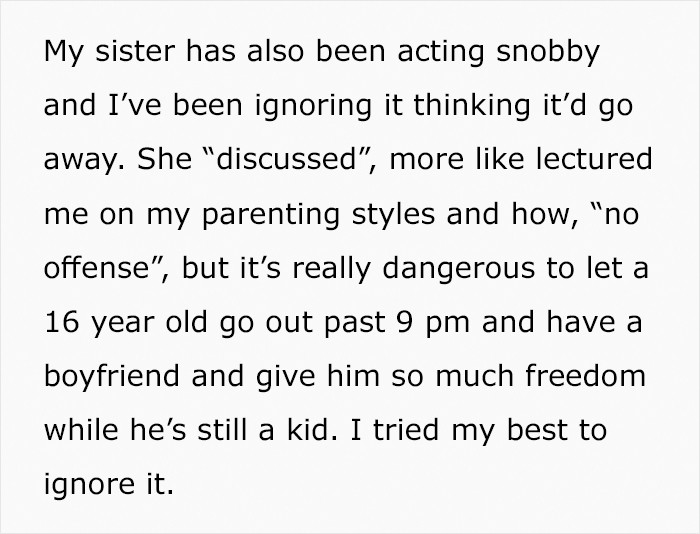Screen dimensions: 700x534
Task: Click the word "styles"
Action: [393, 215]
